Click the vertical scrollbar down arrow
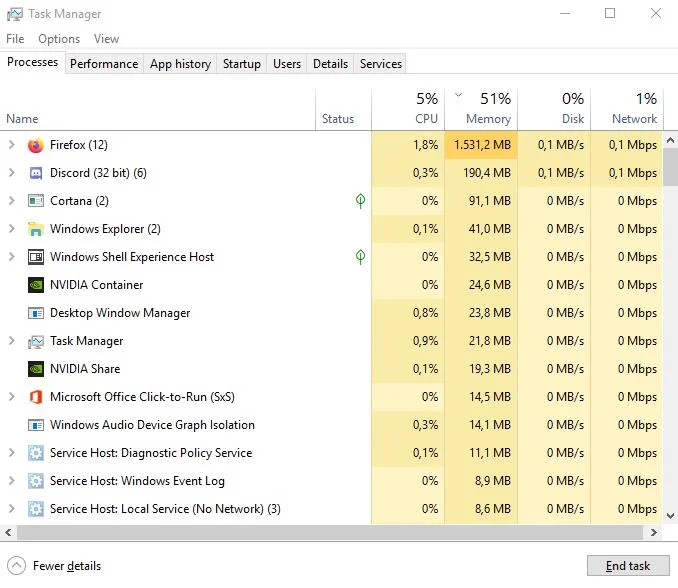Image resolution: width=678 pixels, height=588 pixels. pyautogui.click(x=670, y=515)
